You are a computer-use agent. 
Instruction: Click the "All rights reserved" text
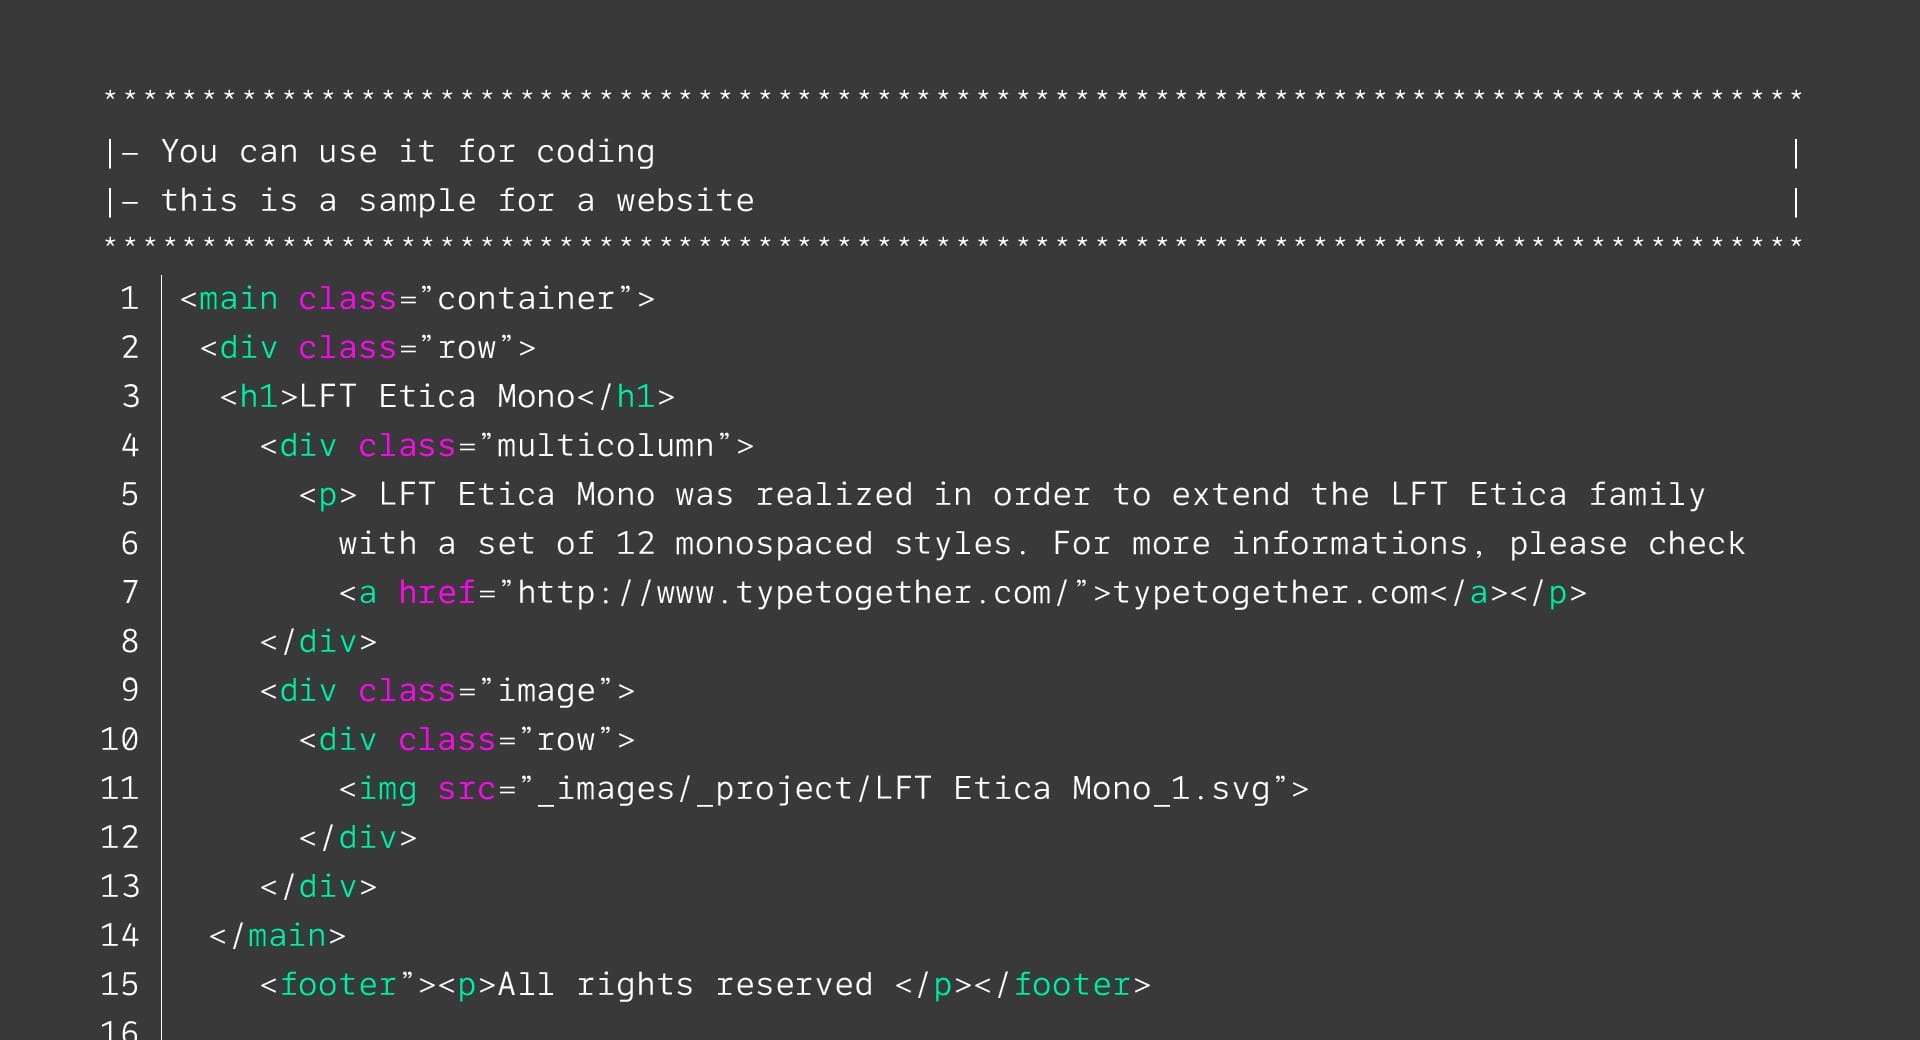click(684, 984)
